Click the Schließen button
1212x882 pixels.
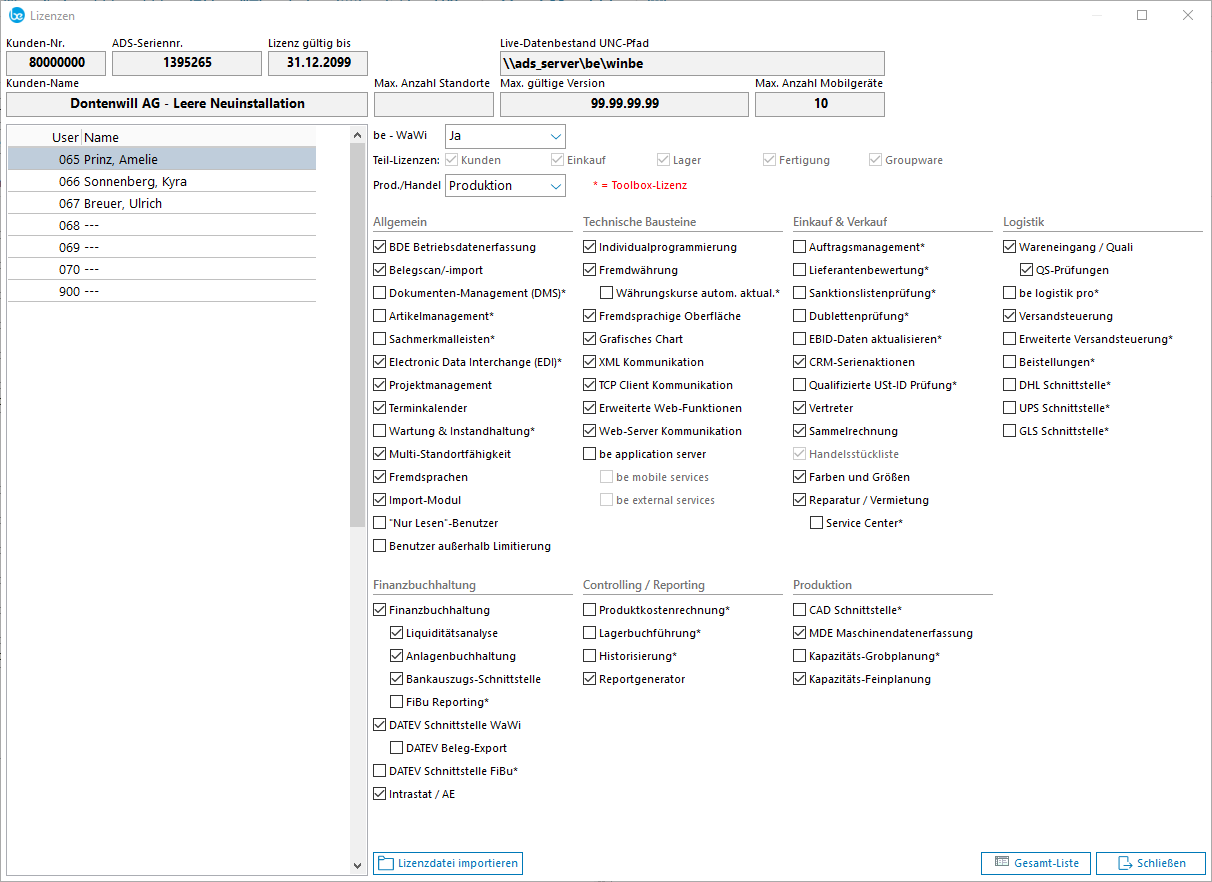pyautogui.click(x=1150, y=863)
